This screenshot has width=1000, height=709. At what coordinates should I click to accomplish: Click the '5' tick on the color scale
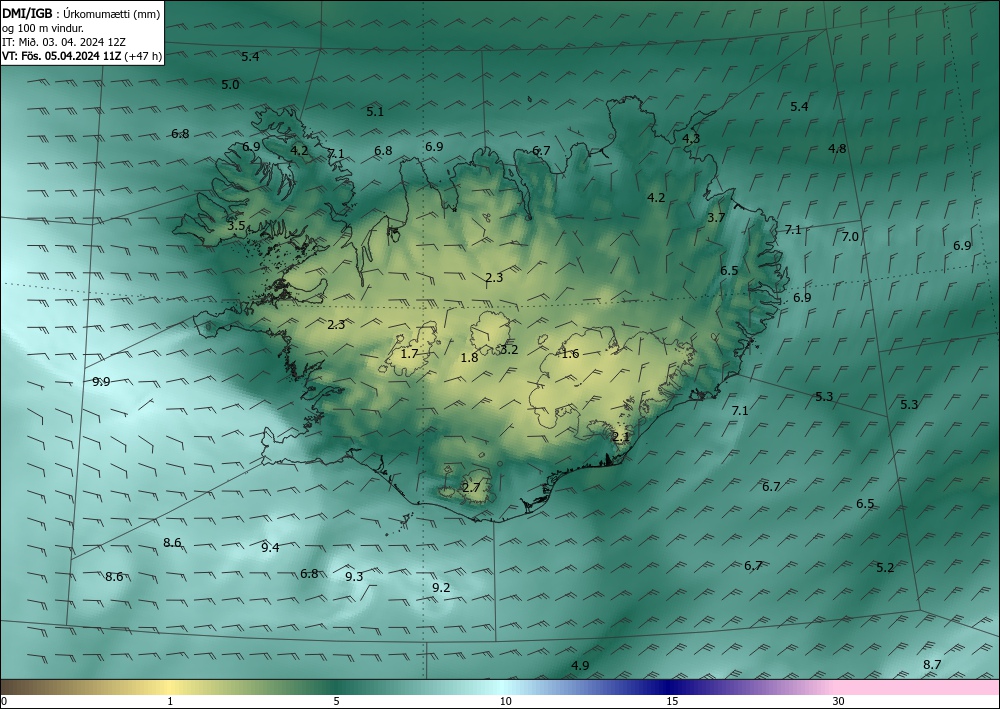[336, 701]
